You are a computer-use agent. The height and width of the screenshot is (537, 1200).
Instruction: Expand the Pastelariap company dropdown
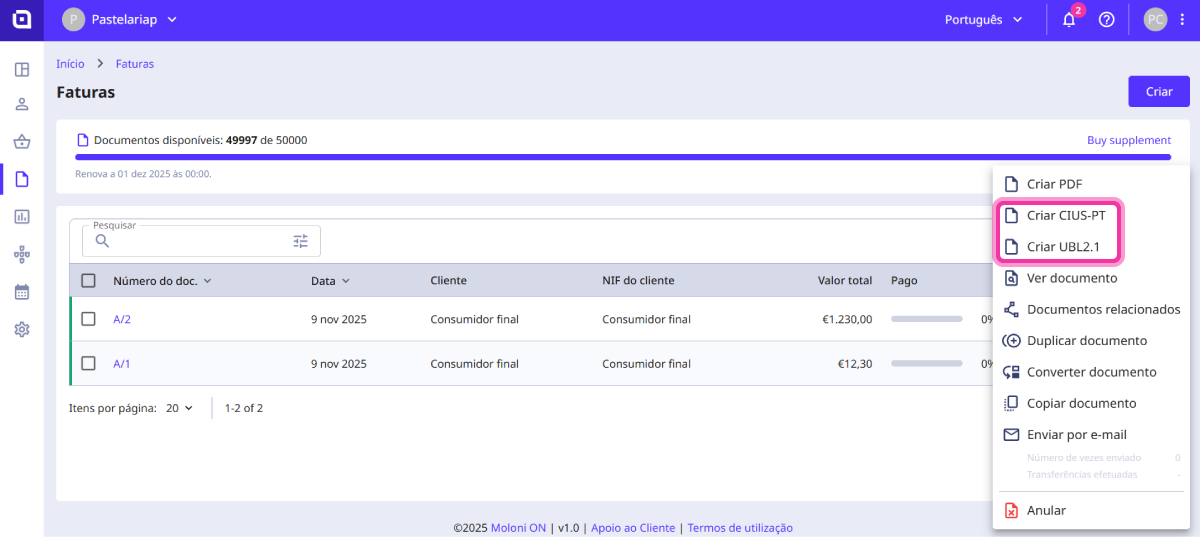(120, 20)
